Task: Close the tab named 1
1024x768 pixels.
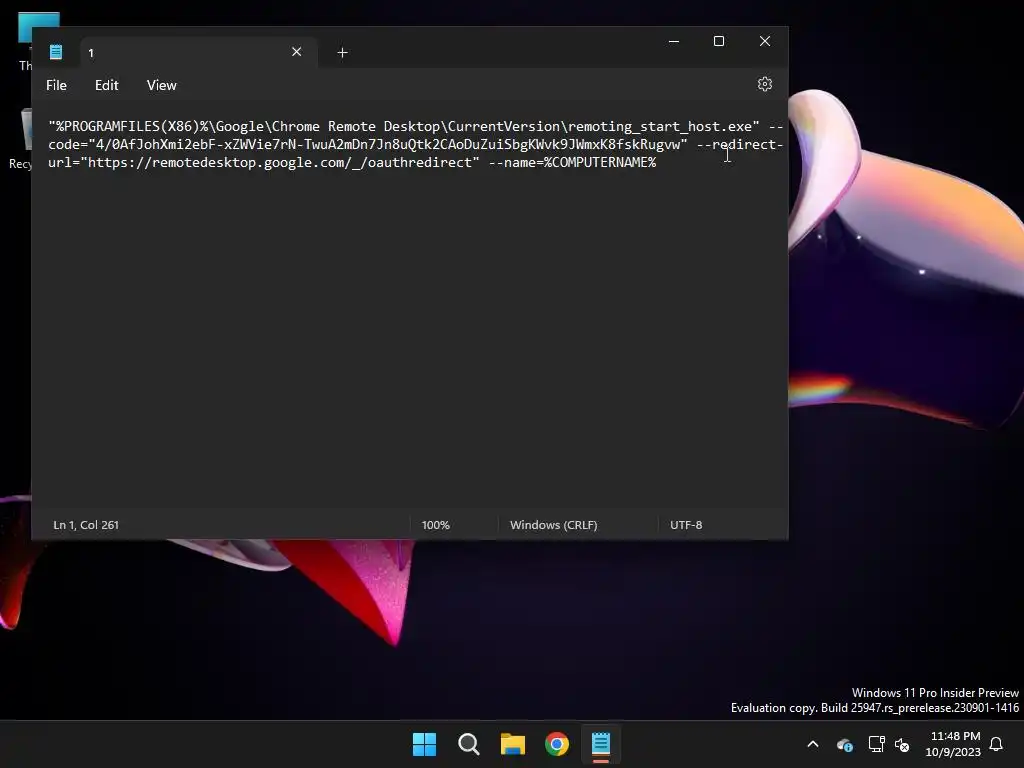Action: (x=296, y=52)
